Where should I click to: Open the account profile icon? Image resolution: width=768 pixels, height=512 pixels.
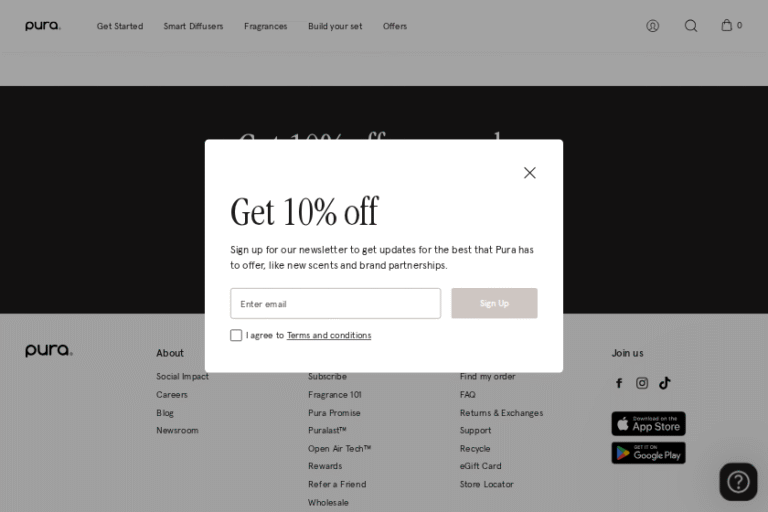653,26
